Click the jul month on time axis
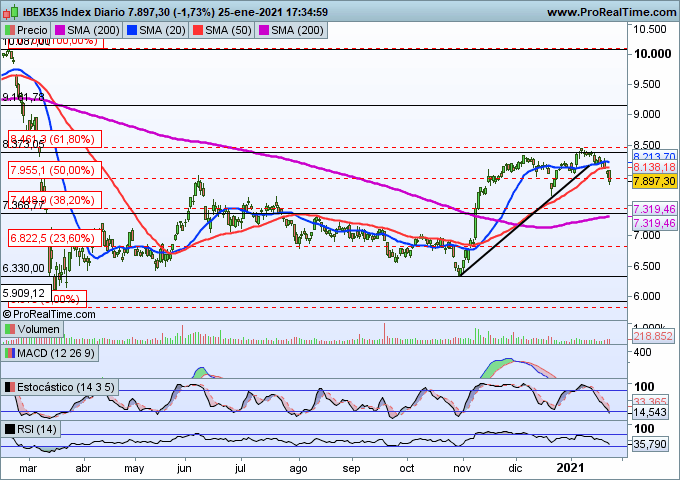680x480 pixels. click(240, 469)
